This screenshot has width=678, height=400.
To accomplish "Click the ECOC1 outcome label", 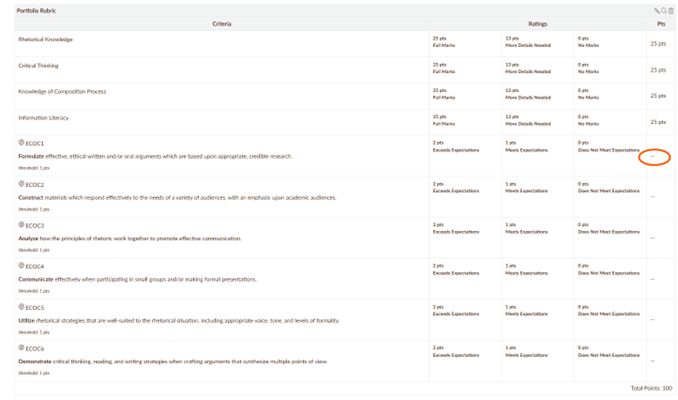I will (x=35, y=144).
